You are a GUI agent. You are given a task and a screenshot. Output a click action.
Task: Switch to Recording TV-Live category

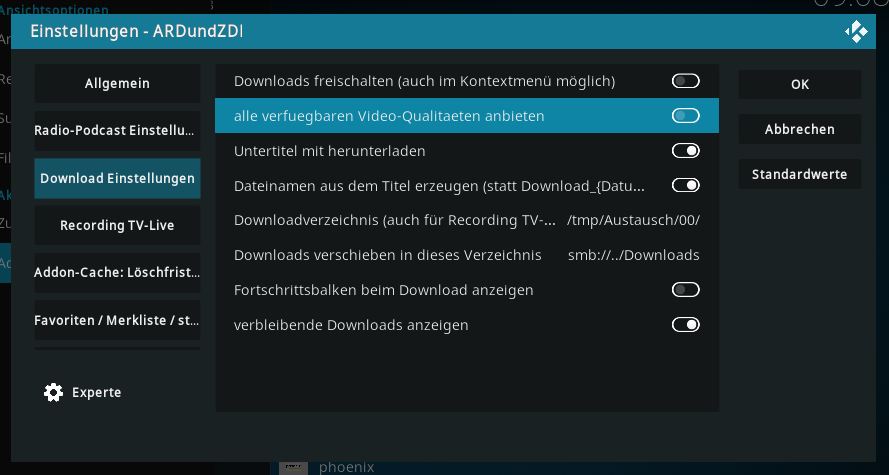(117, 225)
